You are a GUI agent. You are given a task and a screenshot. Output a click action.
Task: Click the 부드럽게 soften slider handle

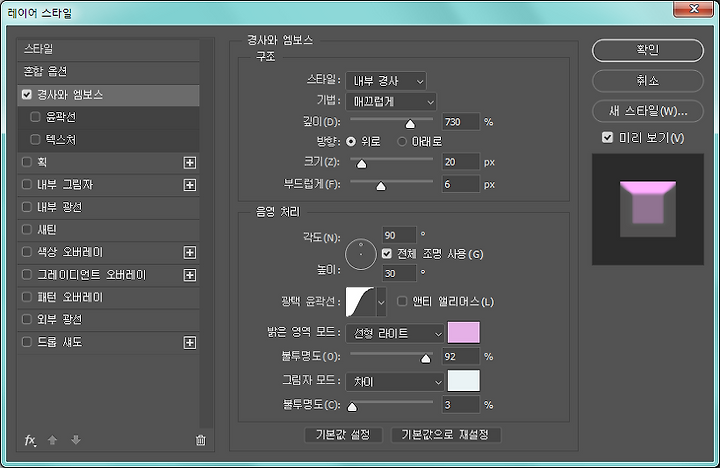(x=381, y=186)
